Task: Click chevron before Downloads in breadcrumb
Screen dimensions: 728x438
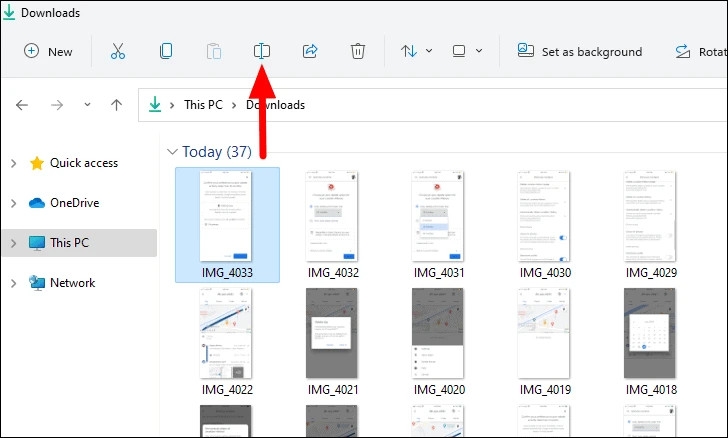Action: point(234,105)
